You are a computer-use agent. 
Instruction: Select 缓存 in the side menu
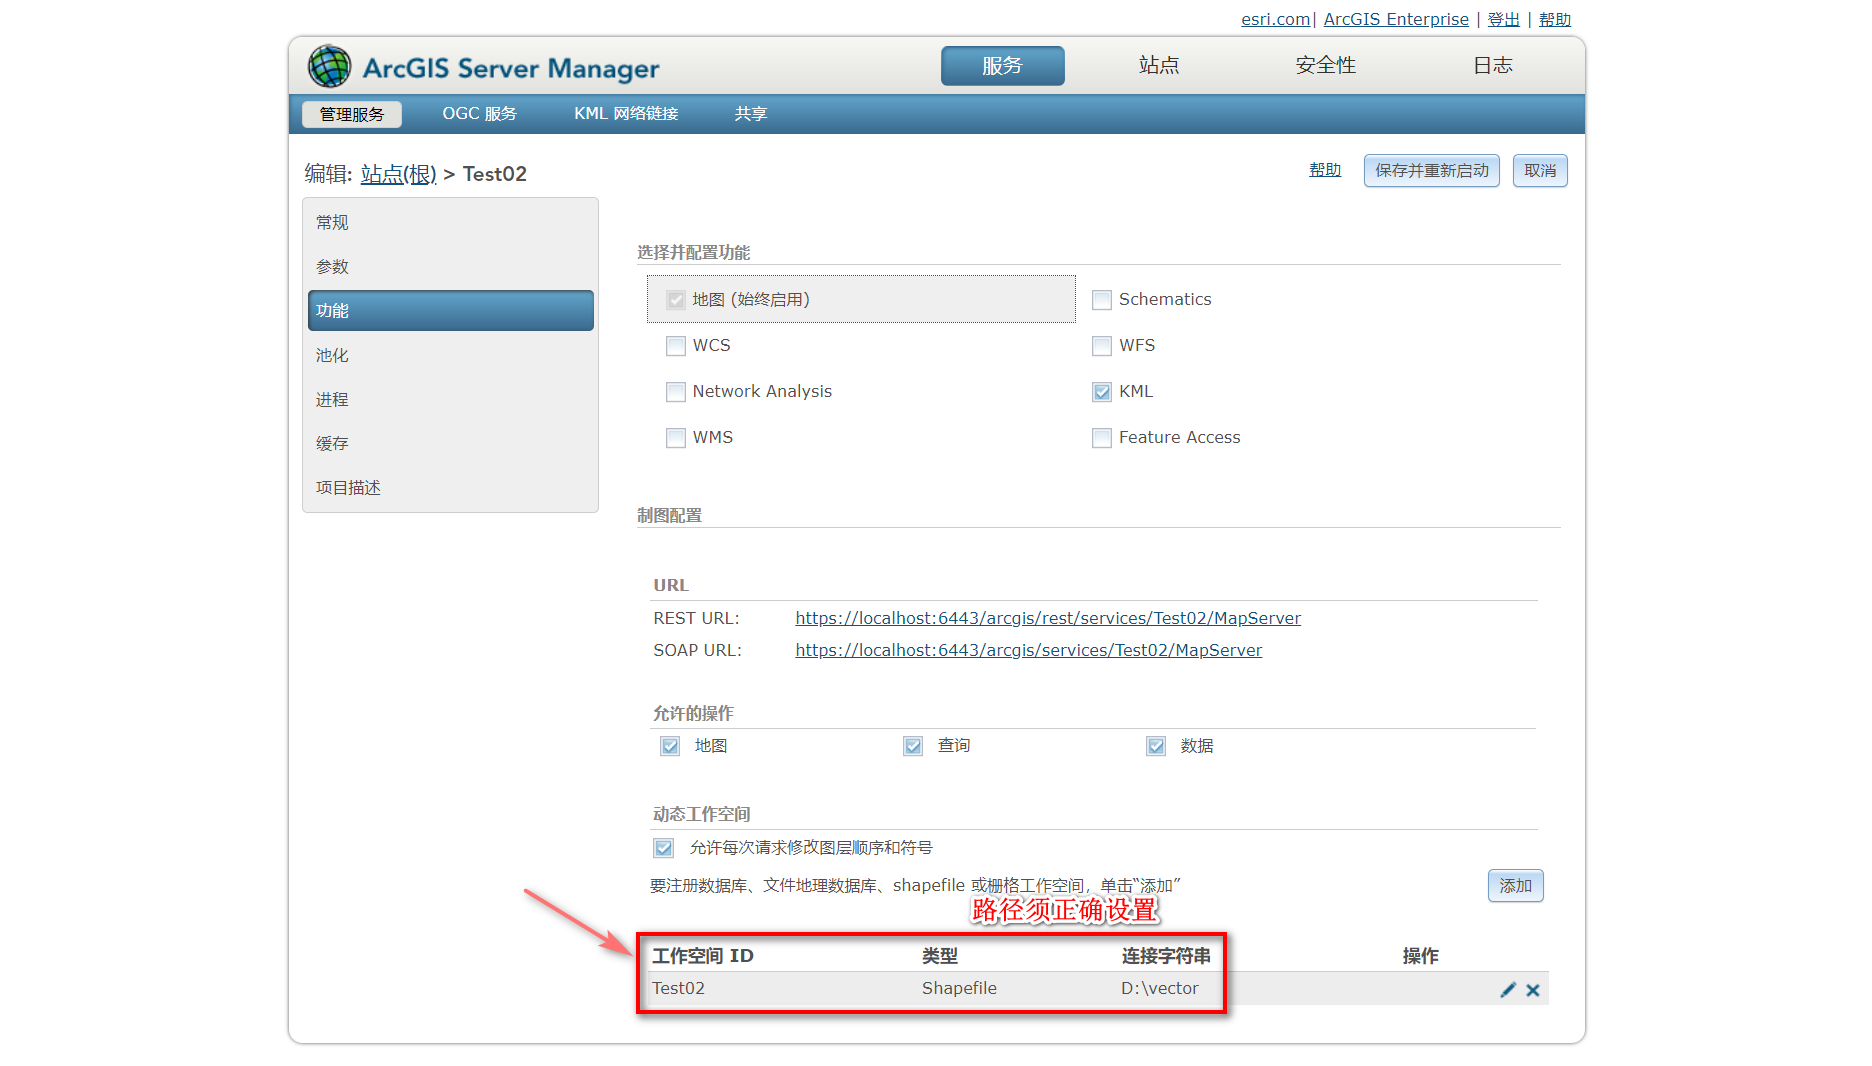[x=451, y=443]
